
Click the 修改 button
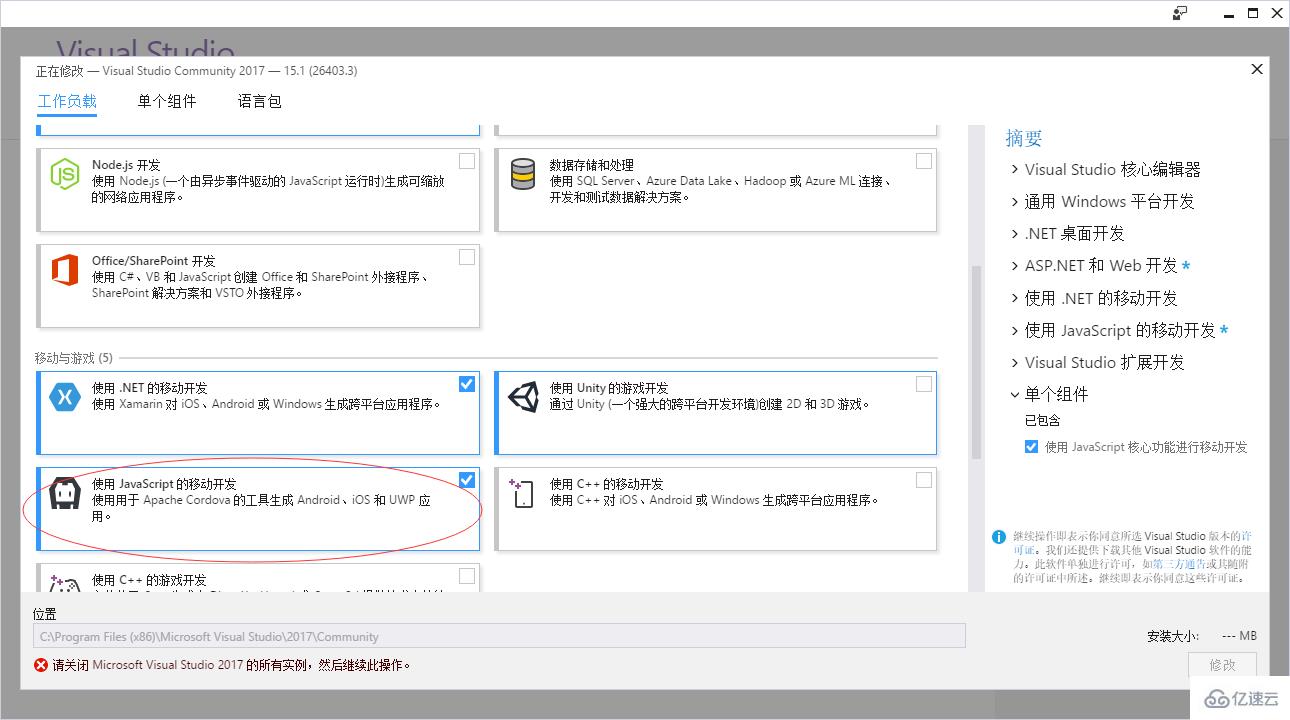pos(1222,665)
